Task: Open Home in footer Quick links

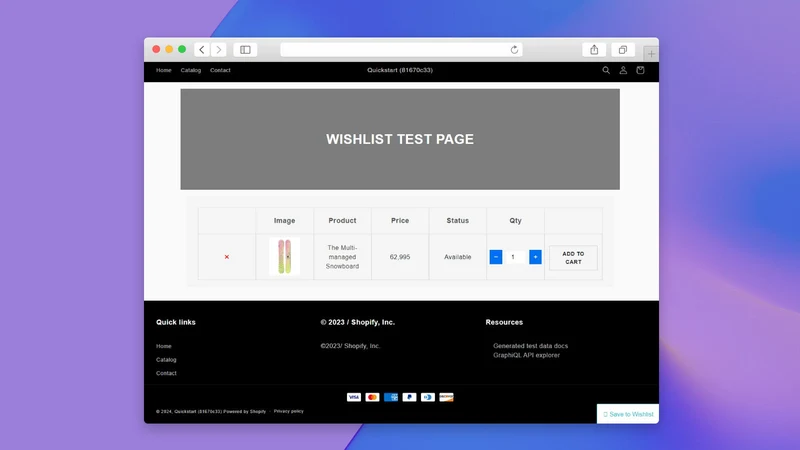Action: [x=164, y=346]
